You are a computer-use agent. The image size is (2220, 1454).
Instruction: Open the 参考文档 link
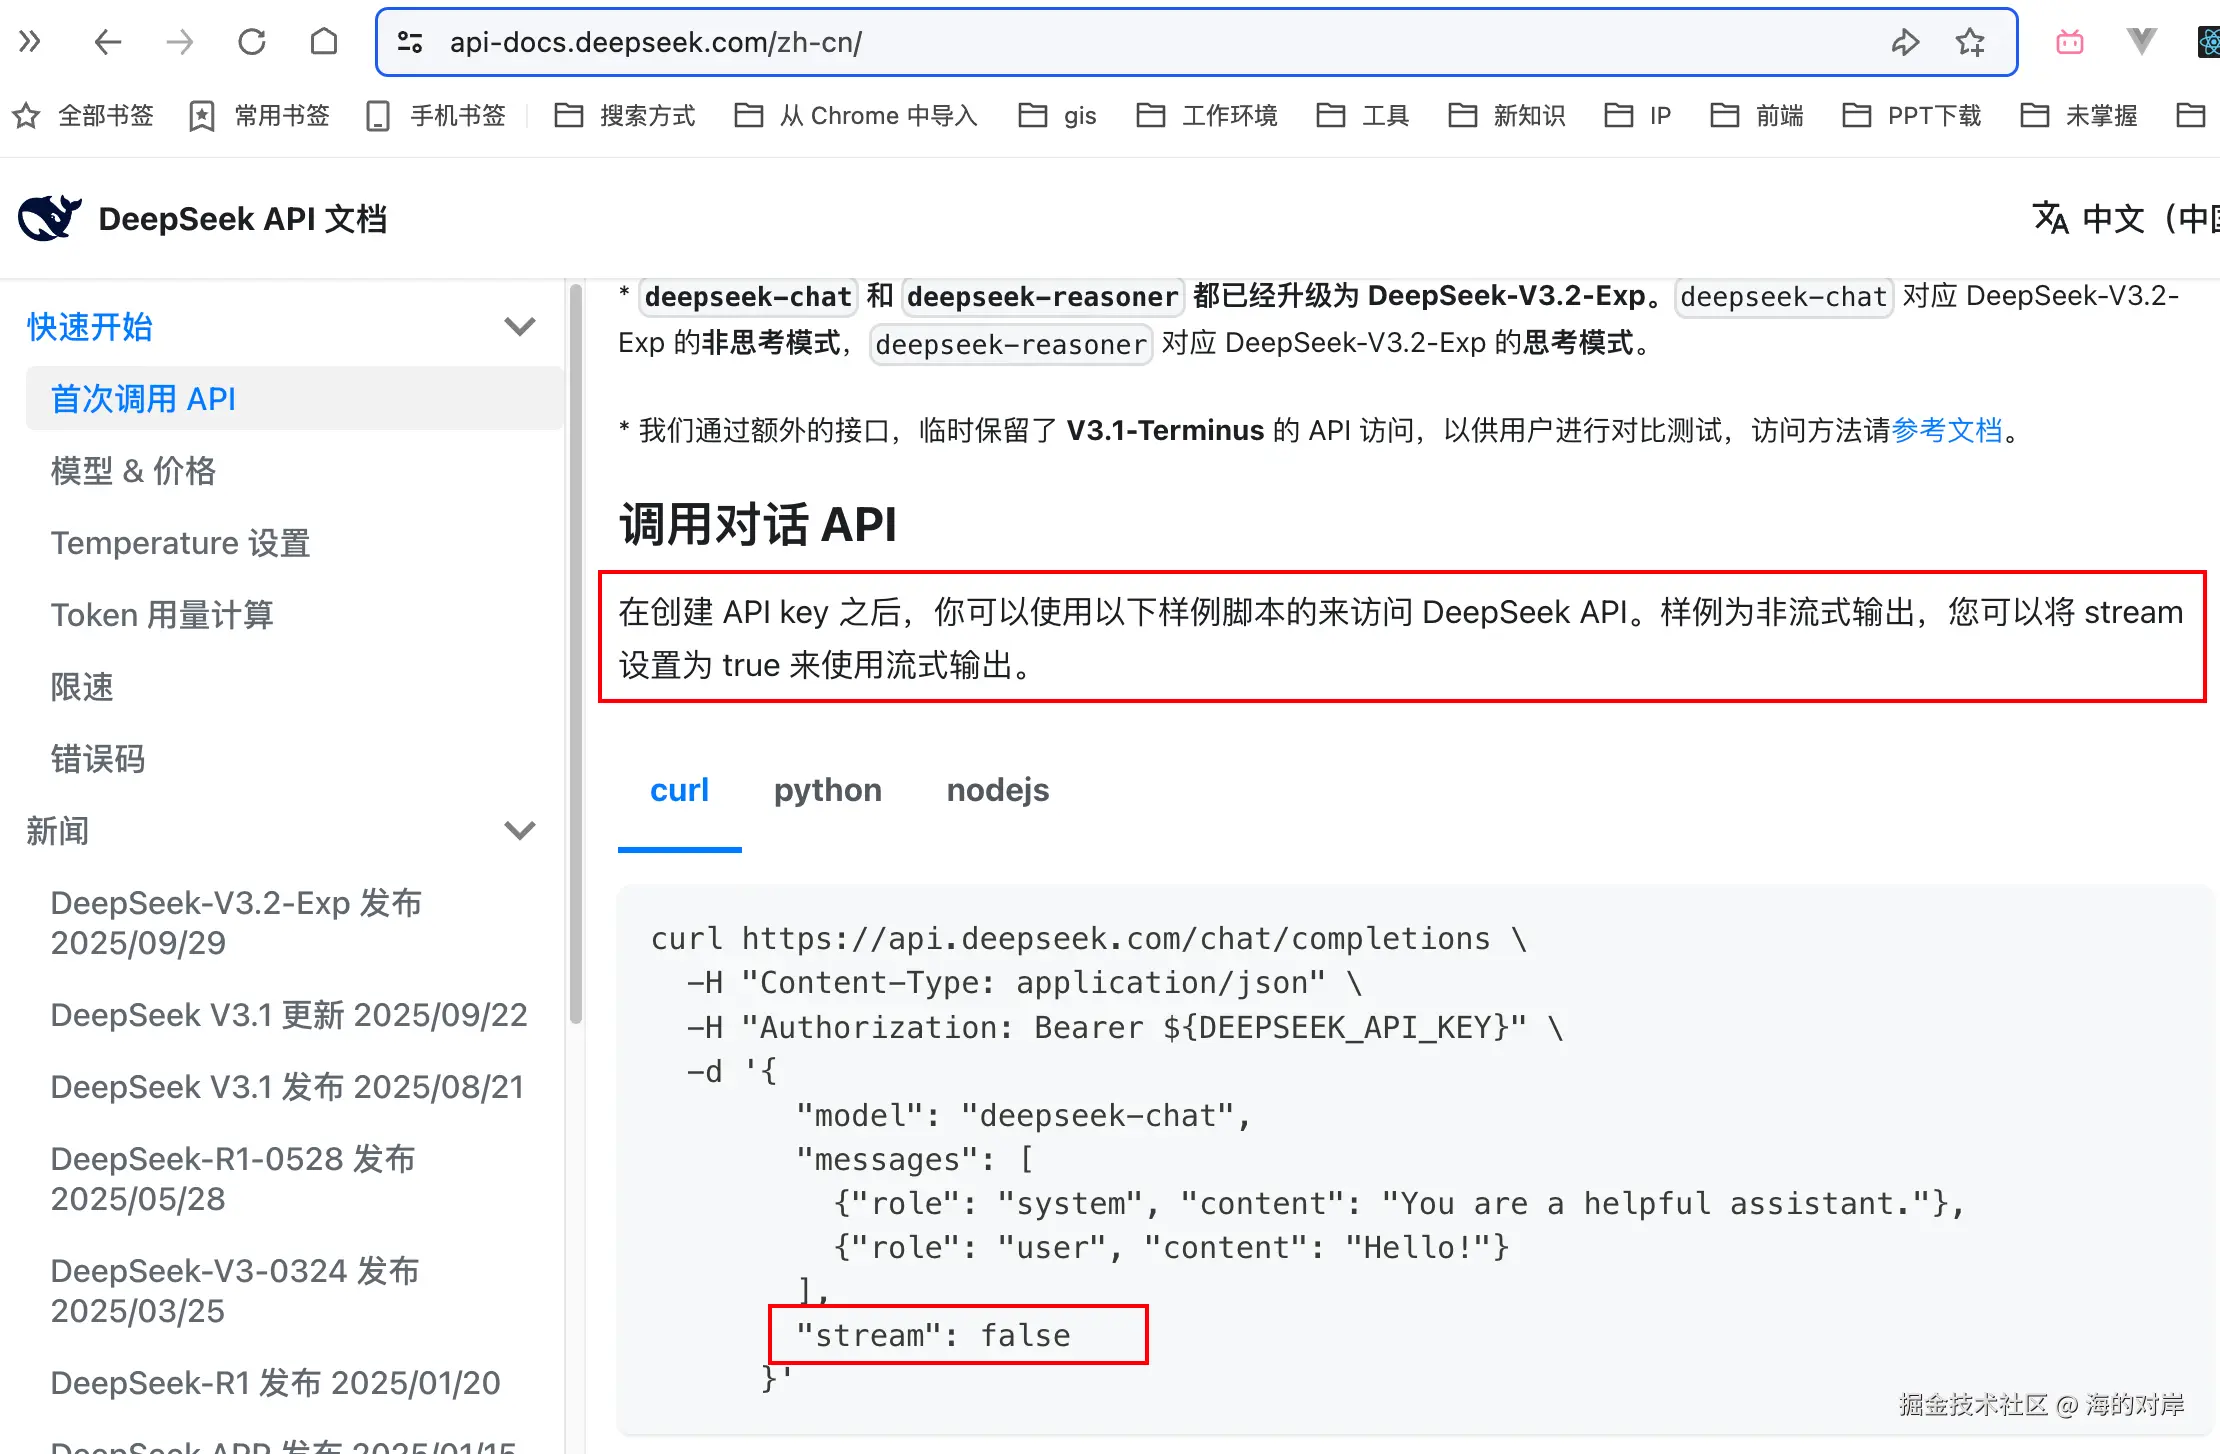click(1950, 430)
